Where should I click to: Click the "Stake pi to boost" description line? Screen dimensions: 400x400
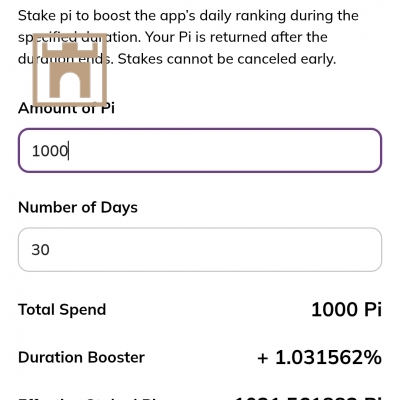(x=188, y=16)
